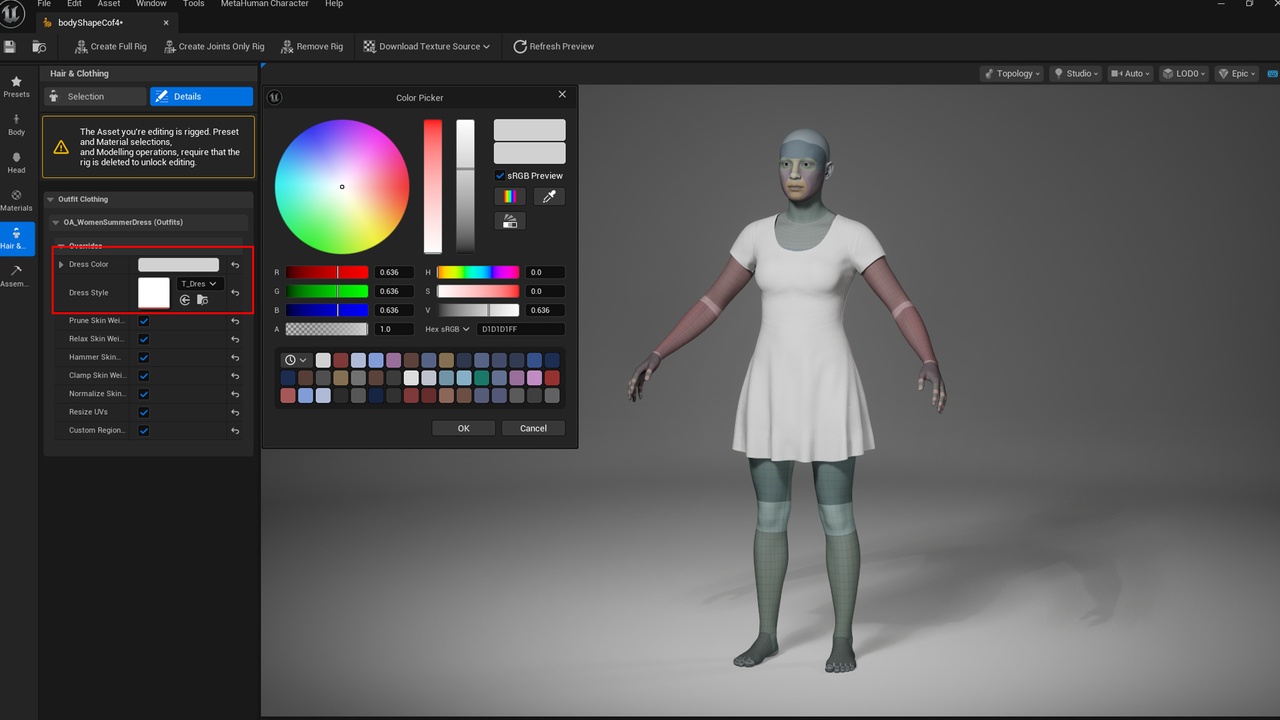This screenshot has width=1280, height=720.
Task: Click Create Full Rig toolbar button
Action: pyautogui.click(x=111, y=46)
